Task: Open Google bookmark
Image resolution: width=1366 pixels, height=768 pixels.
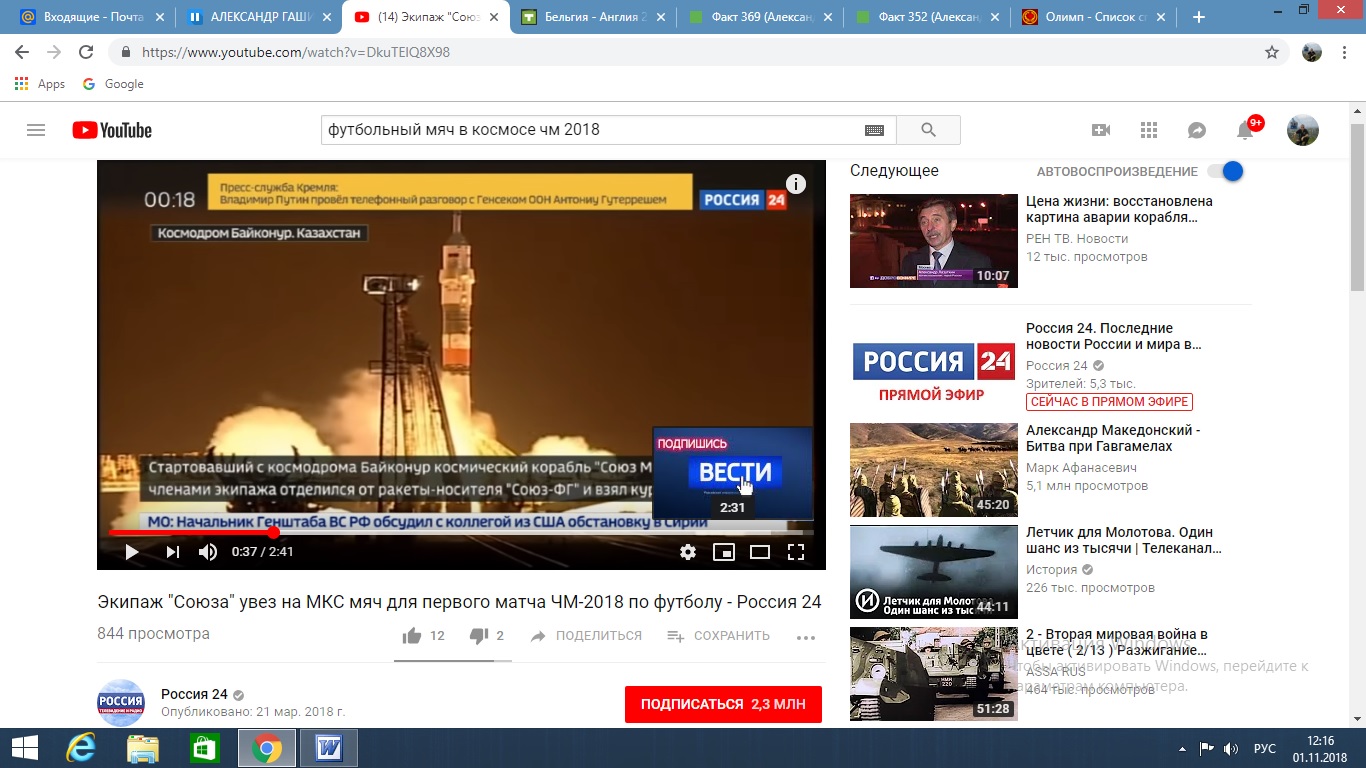Action: coord(113,84)
